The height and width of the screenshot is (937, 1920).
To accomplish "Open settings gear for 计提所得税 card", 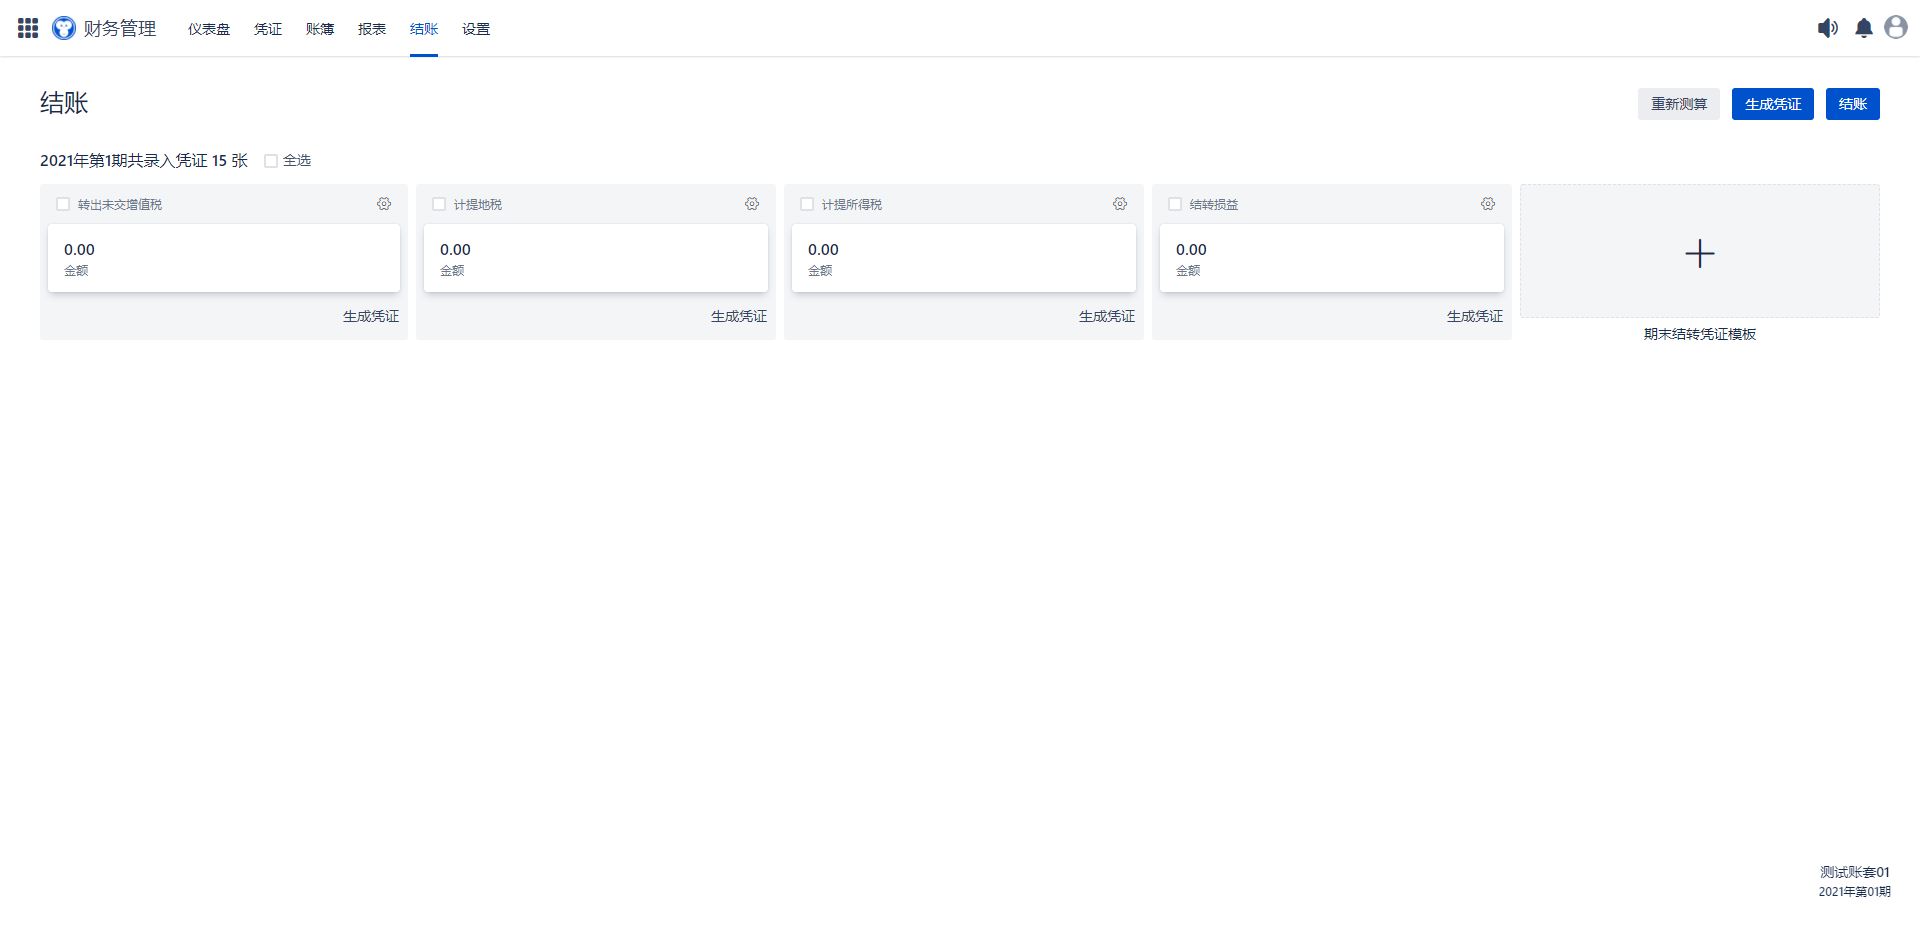I will (x=1120, y=204).
